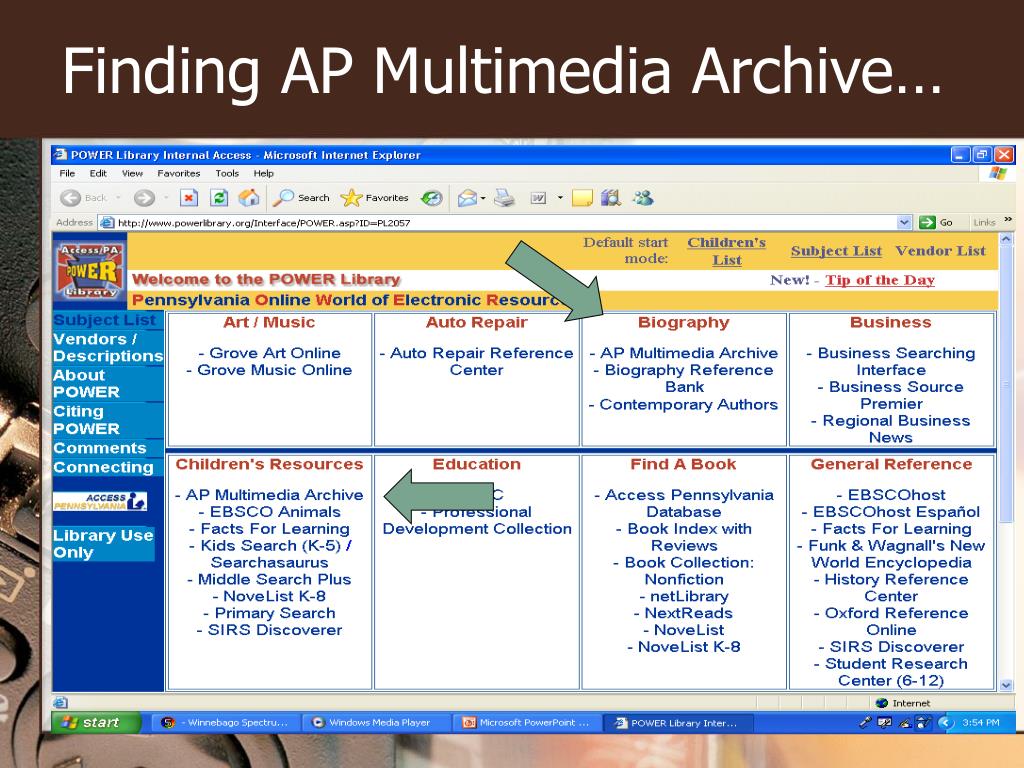Open the Search pane in toolbar
This screenshot has width=1024, height=768.
[302, 198]
